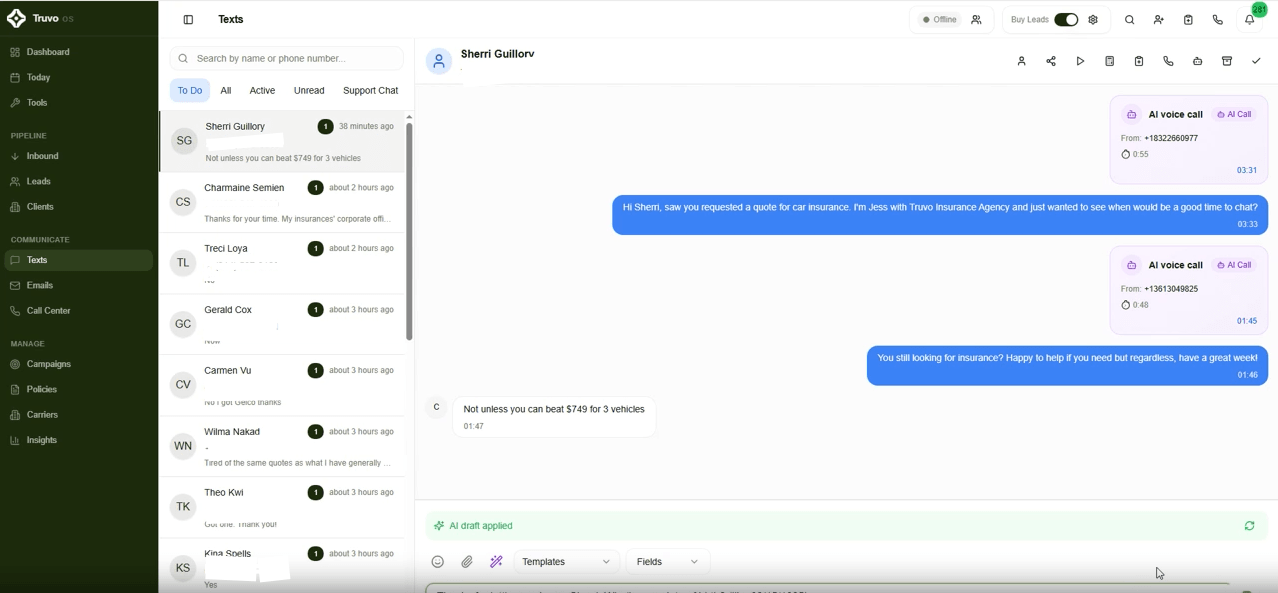View contact profile icon in conversation header
The width and height of the screenshot is (1278, 593).
pyautogui.click(x=1021, y=61)
